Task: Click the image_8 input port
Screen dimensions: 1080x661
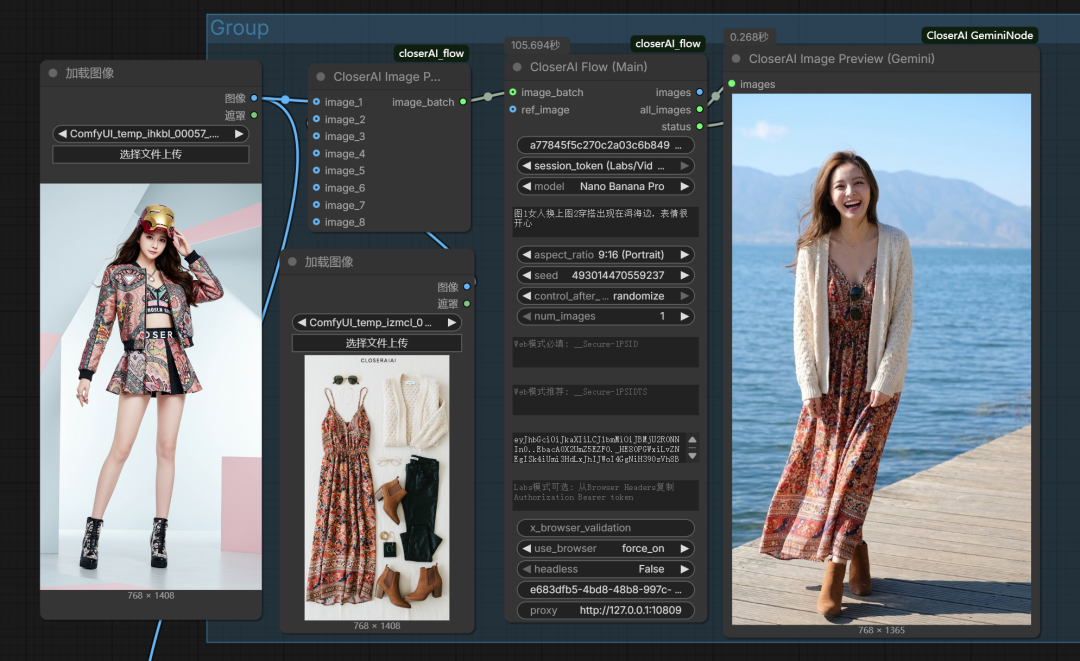Action: 316,222
